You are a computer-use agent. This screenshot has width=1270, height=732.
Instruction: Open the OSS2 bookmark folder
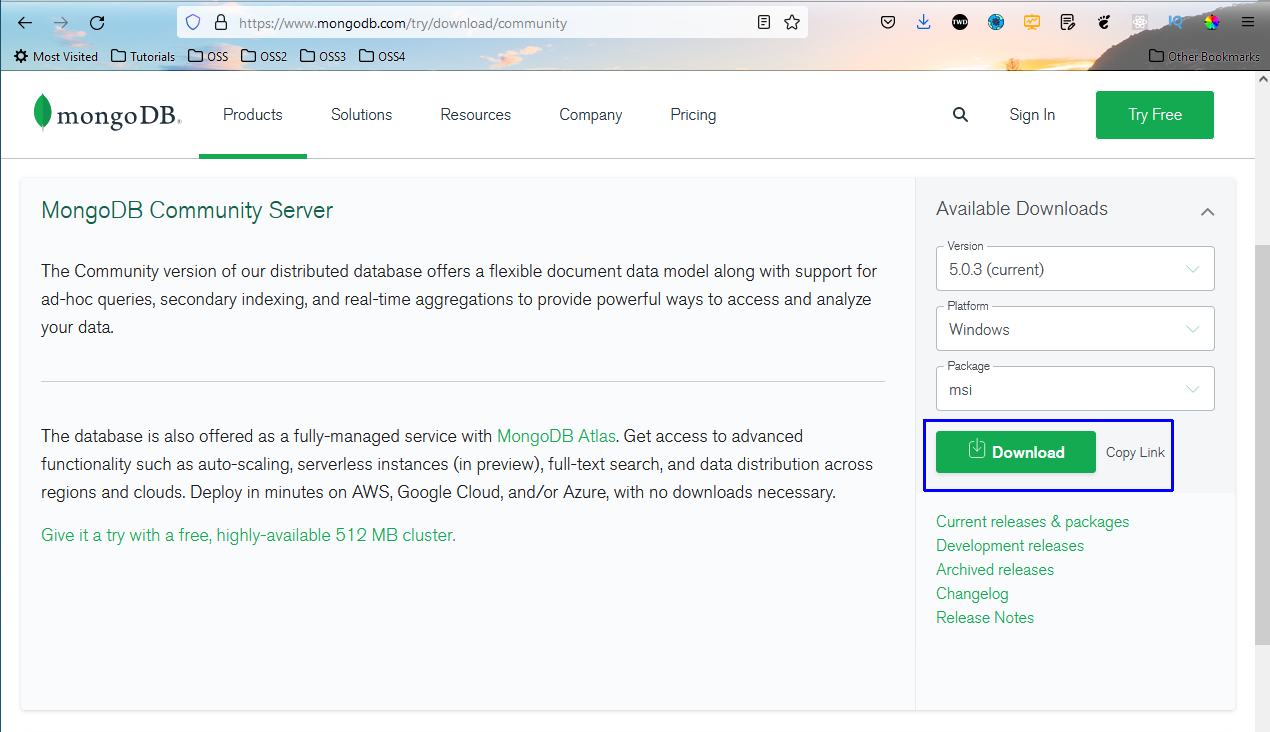point(264,56)
